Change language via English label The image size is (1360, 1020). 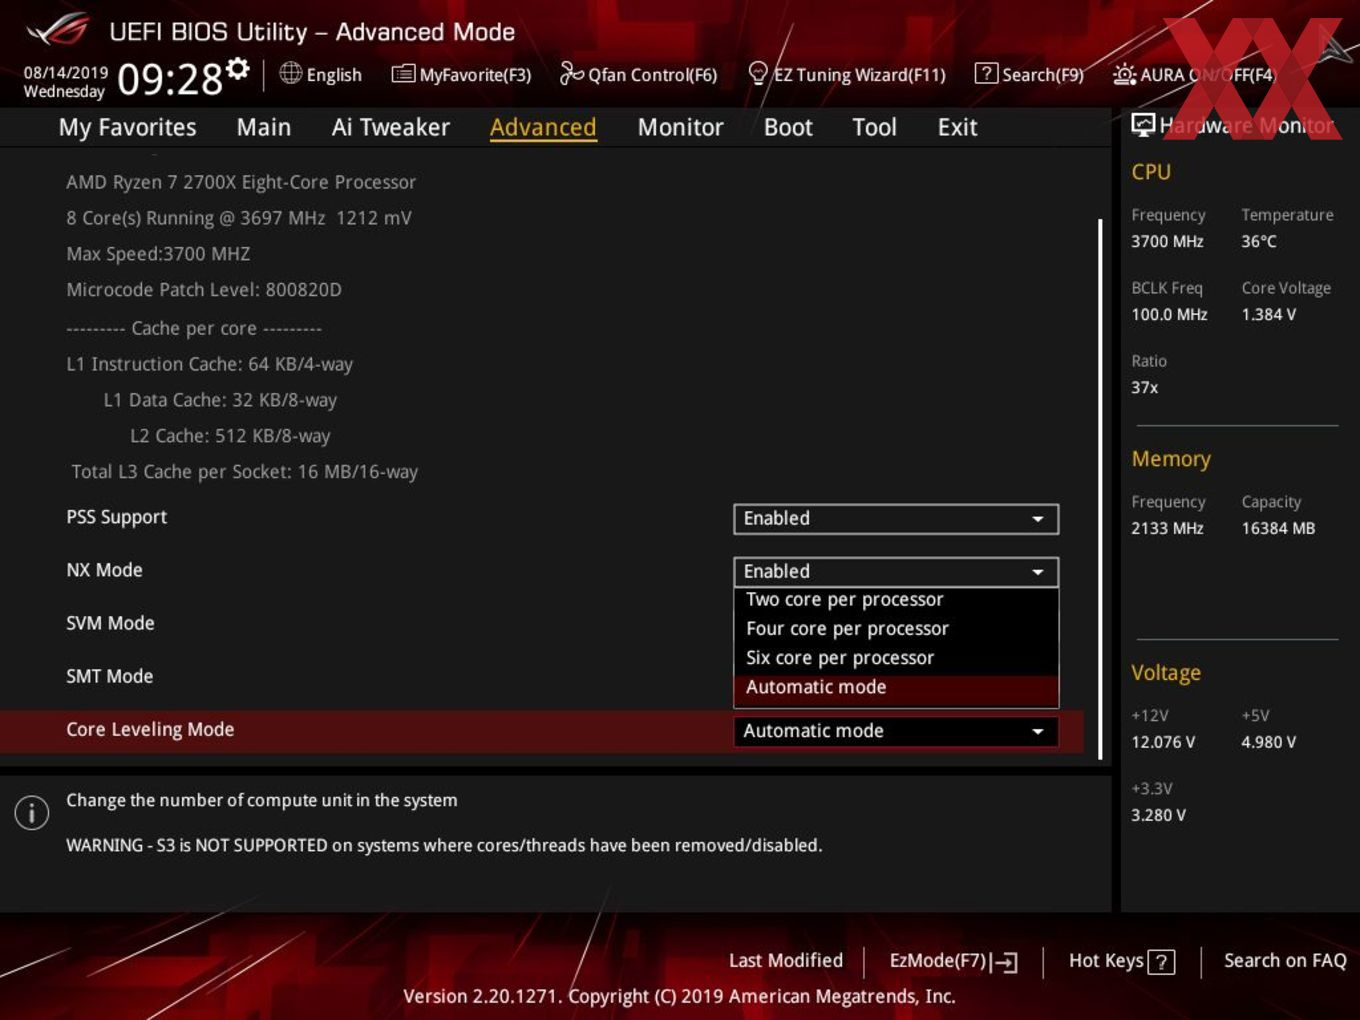pyautogui.click(x=334, y=75)
